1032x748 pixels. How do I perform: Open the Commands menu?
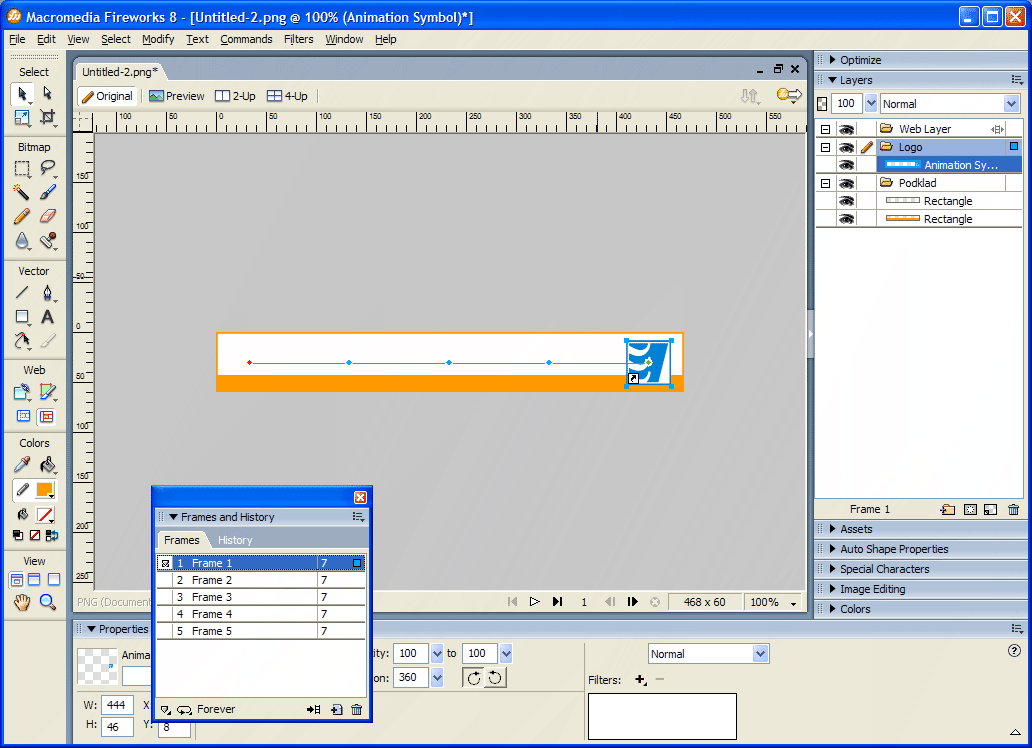tap(246, 40)
